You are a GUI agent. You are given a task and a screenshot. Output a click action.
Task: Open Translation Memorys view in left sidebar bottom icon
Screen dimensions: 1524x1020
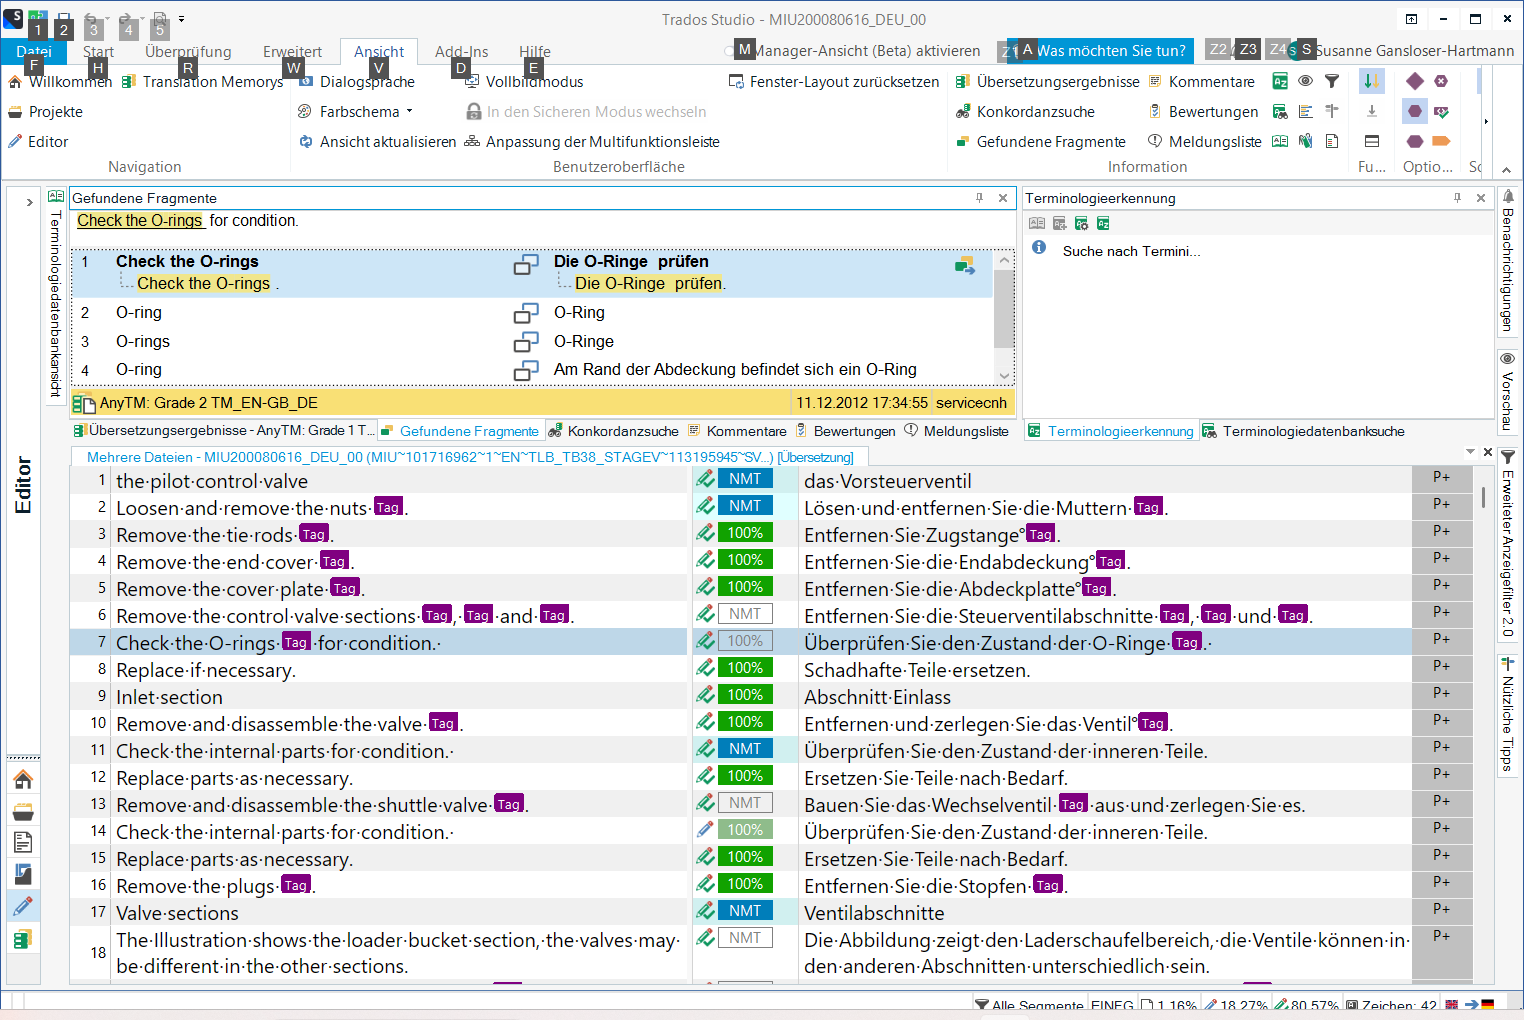(x=23, y=939)
